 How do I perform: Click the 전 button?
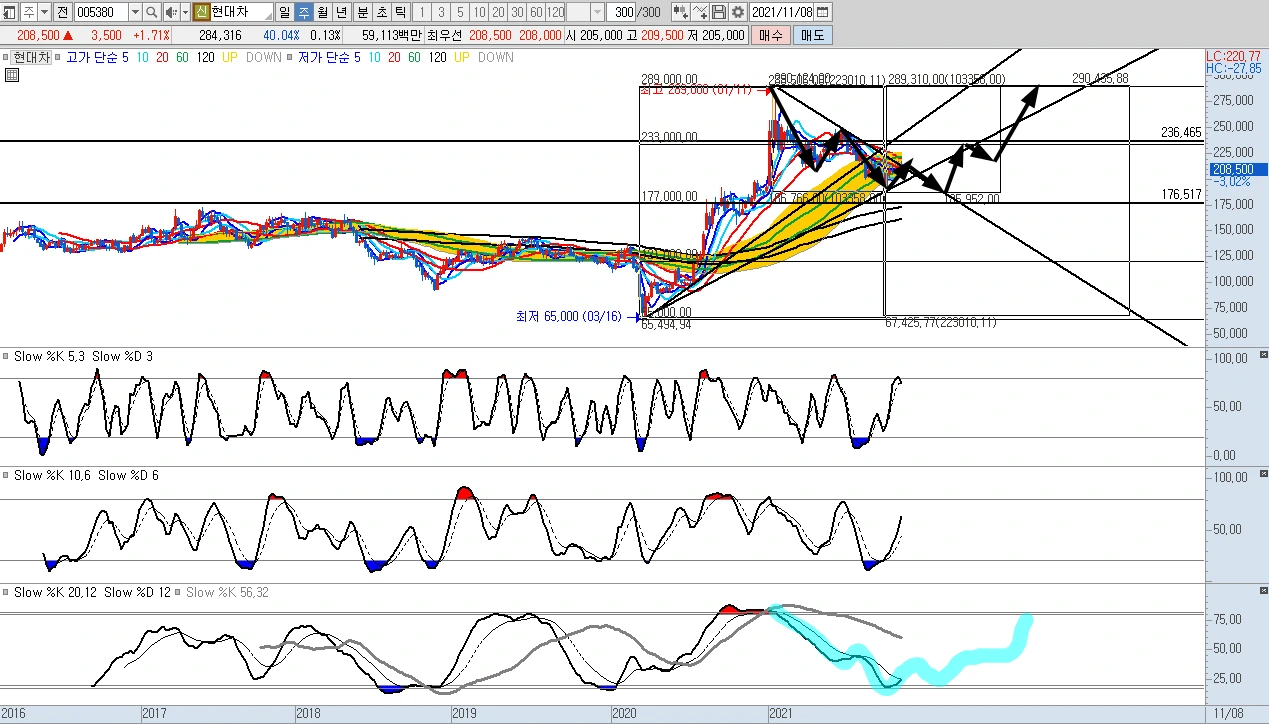(62, 12)
